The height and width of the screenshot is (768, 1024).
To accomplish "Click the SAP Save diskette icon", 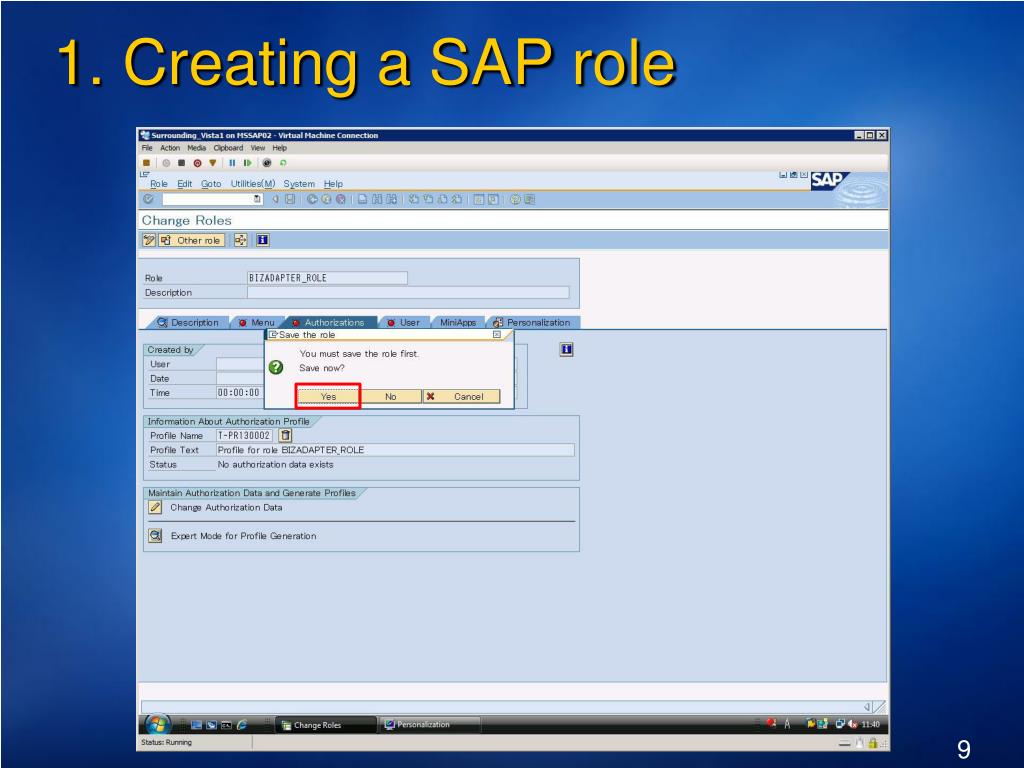I will 290,199.
